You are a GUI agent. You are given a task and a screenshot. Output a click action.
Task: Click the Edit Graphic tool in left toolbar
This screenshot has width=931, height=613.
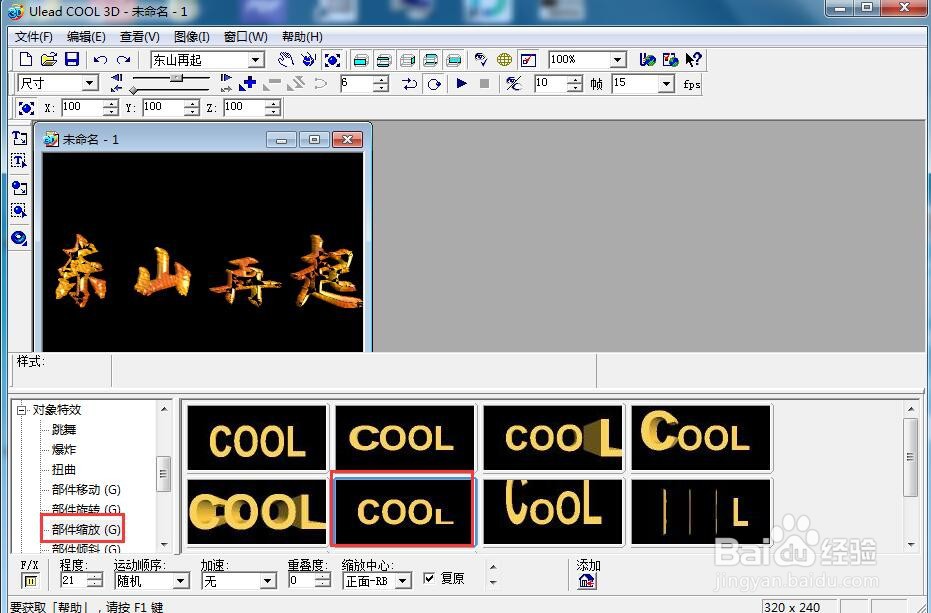[20, 211]
